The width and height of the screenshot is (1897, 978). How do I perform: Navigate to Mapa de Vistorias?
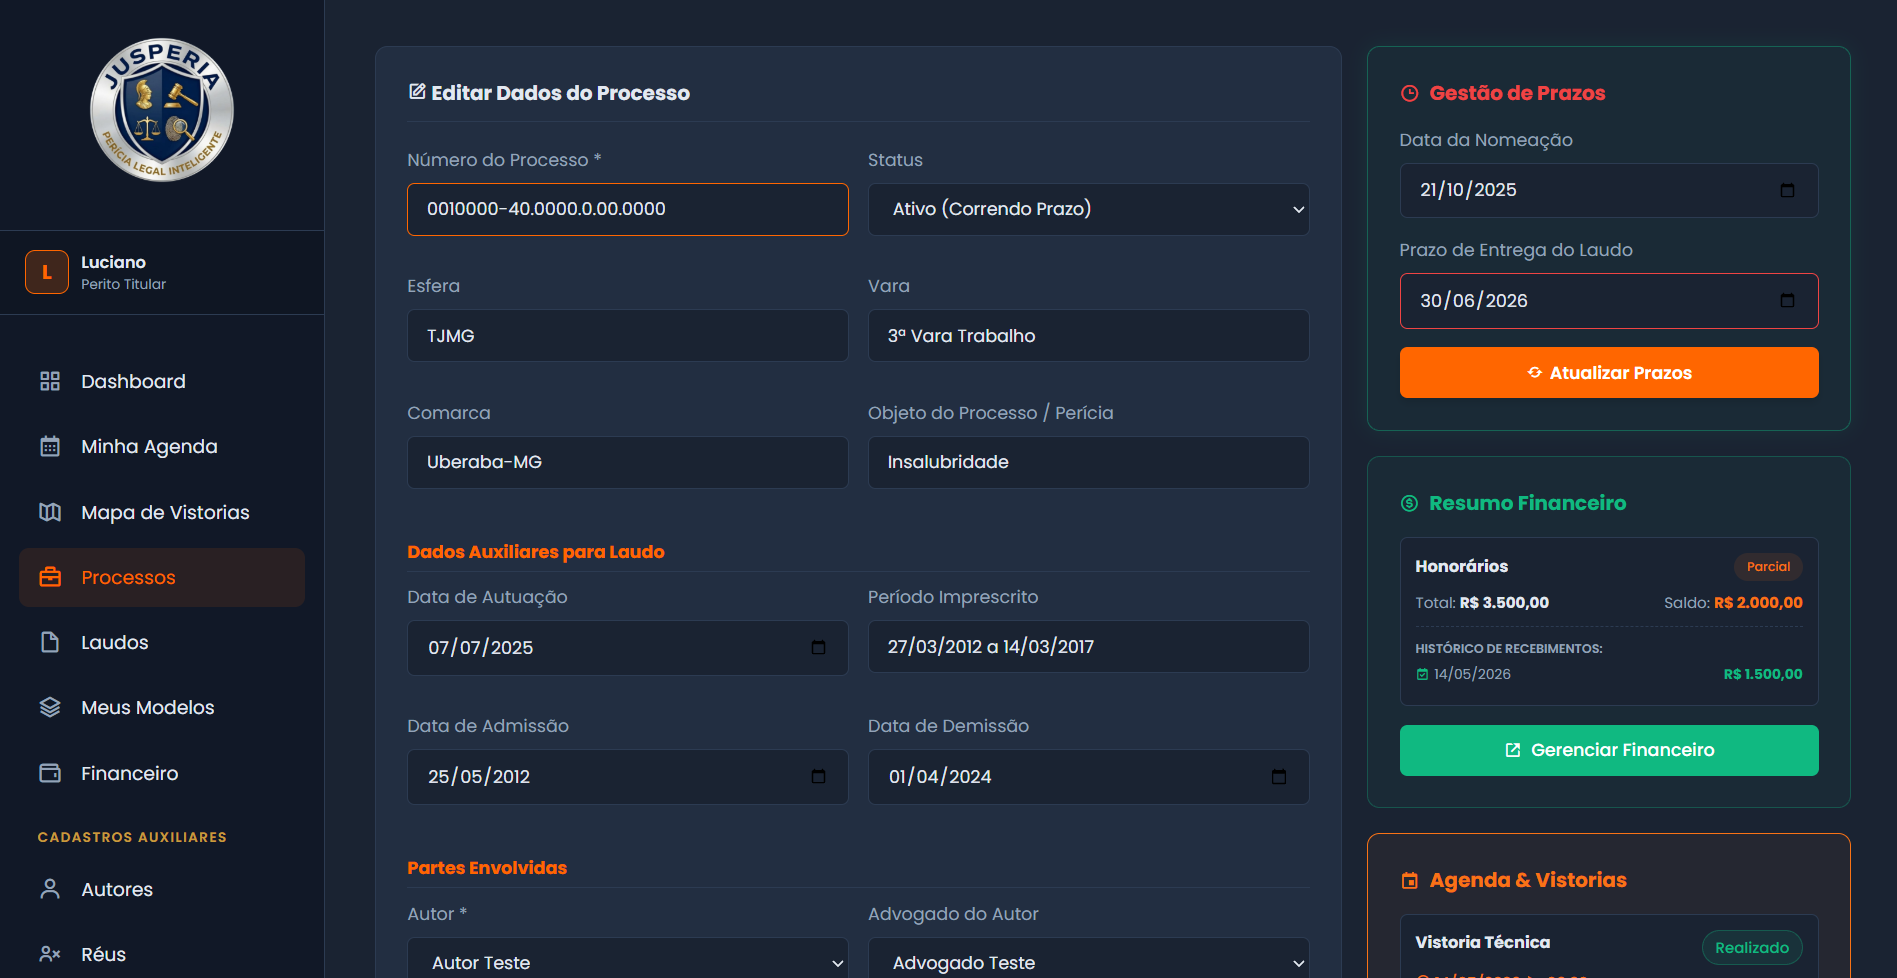(162, 512)
